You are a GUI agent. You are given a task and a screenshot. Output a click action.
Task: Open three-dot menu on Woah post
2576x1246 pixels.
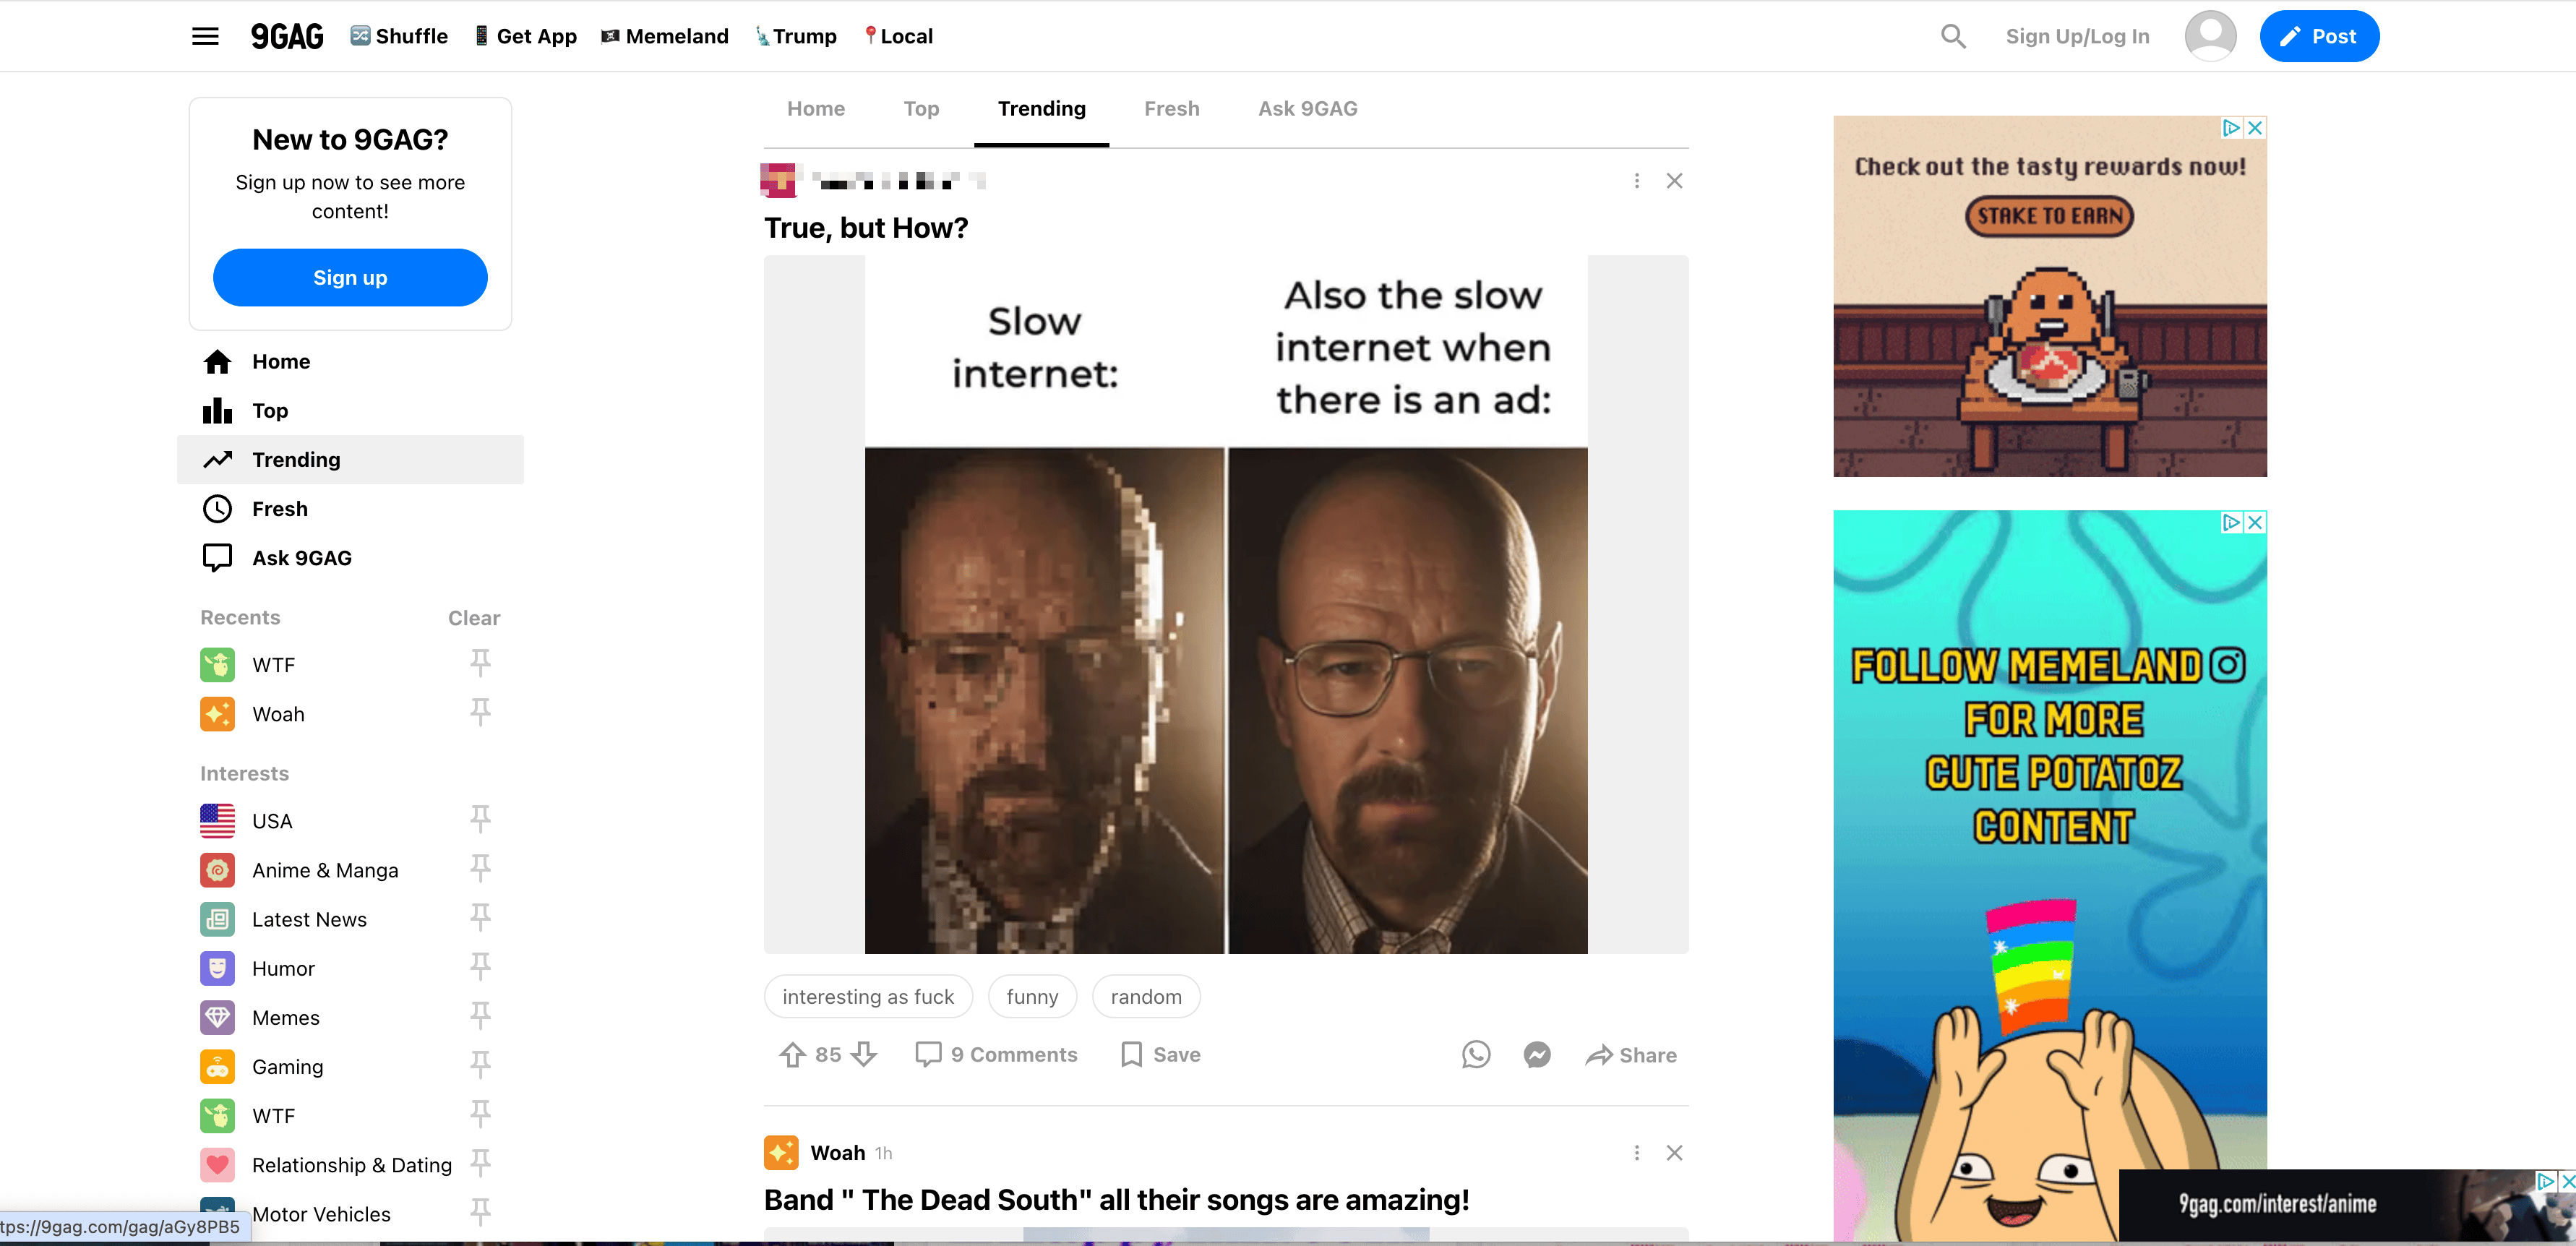coord(1636,1152)
